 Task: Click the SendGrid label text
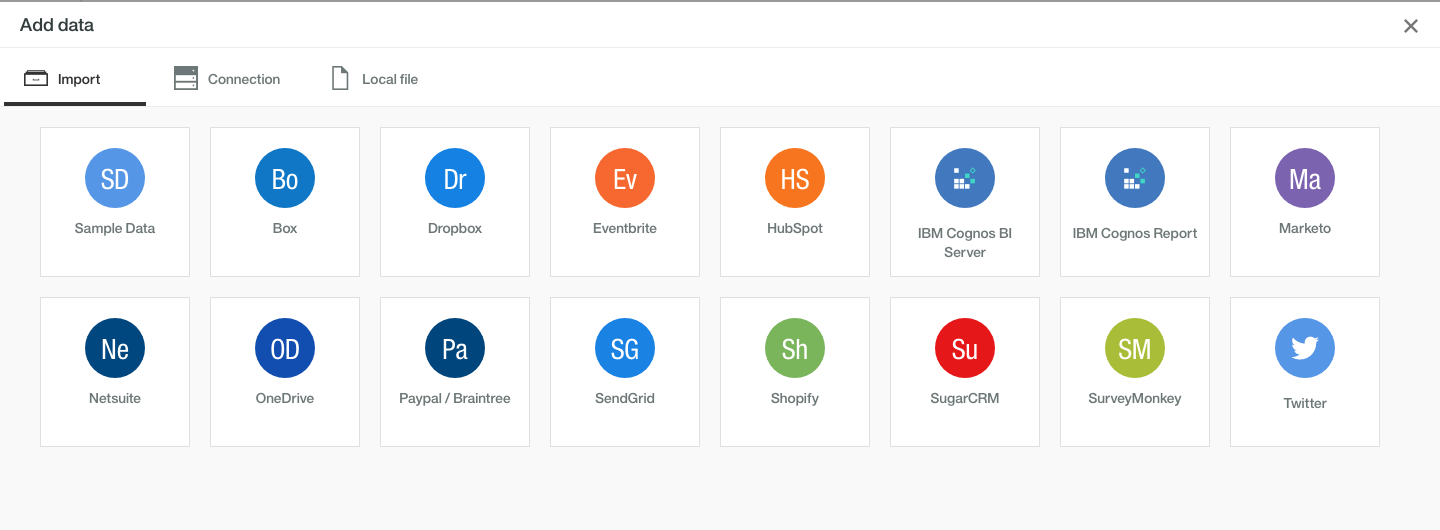pyautogui.click(x=625, y=398)
